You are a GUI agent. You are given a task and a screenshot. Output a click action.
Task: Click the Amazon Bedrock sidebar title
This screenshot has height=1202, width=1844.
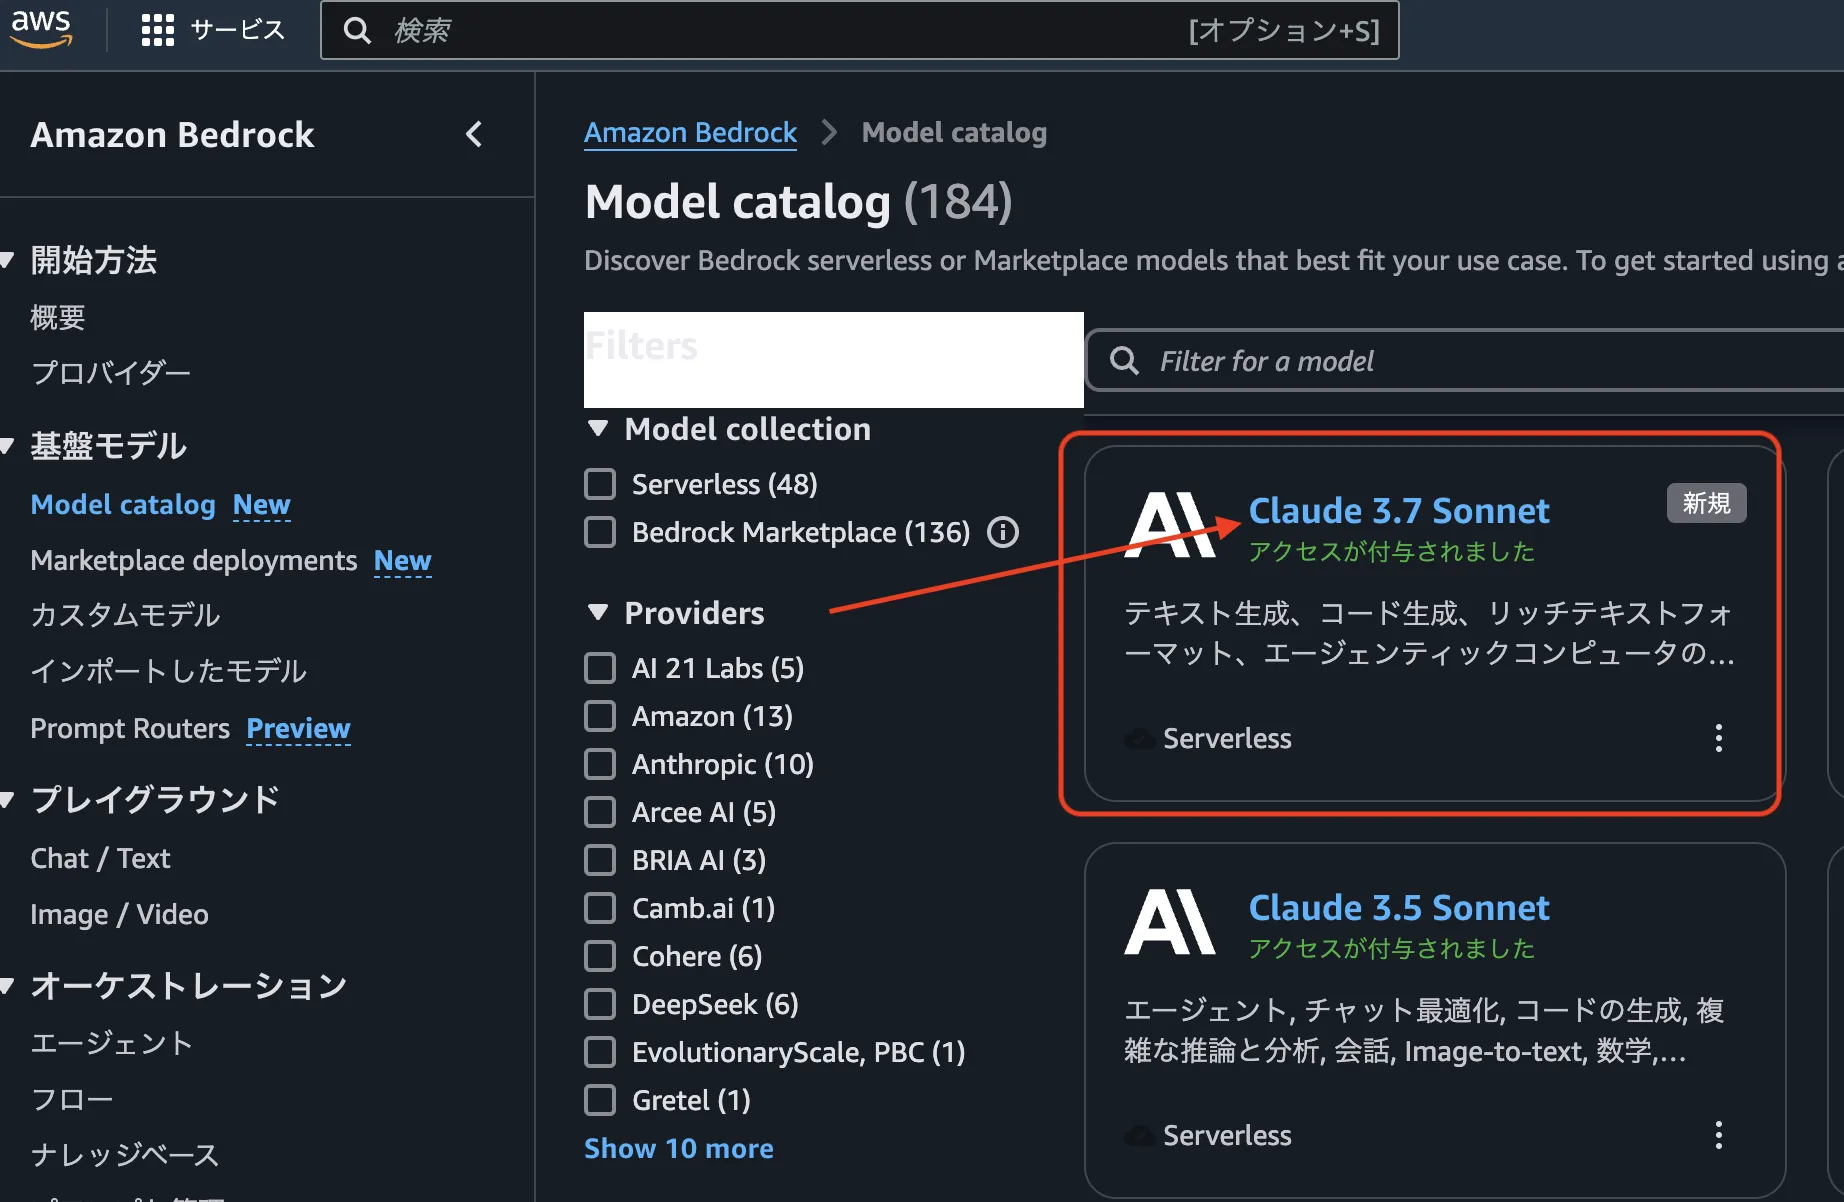click(x=172, y=134)
